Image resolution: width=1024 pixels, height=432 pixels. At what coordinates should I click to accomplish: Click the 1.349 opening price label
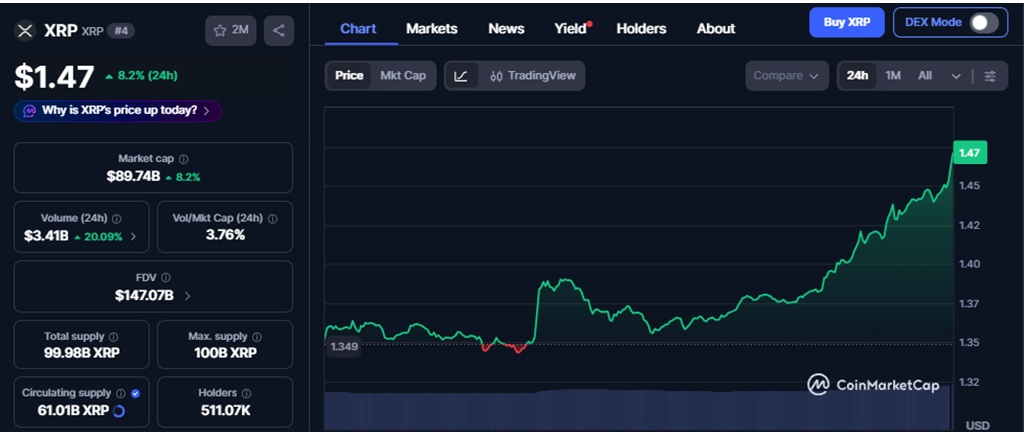coord(344,347)
